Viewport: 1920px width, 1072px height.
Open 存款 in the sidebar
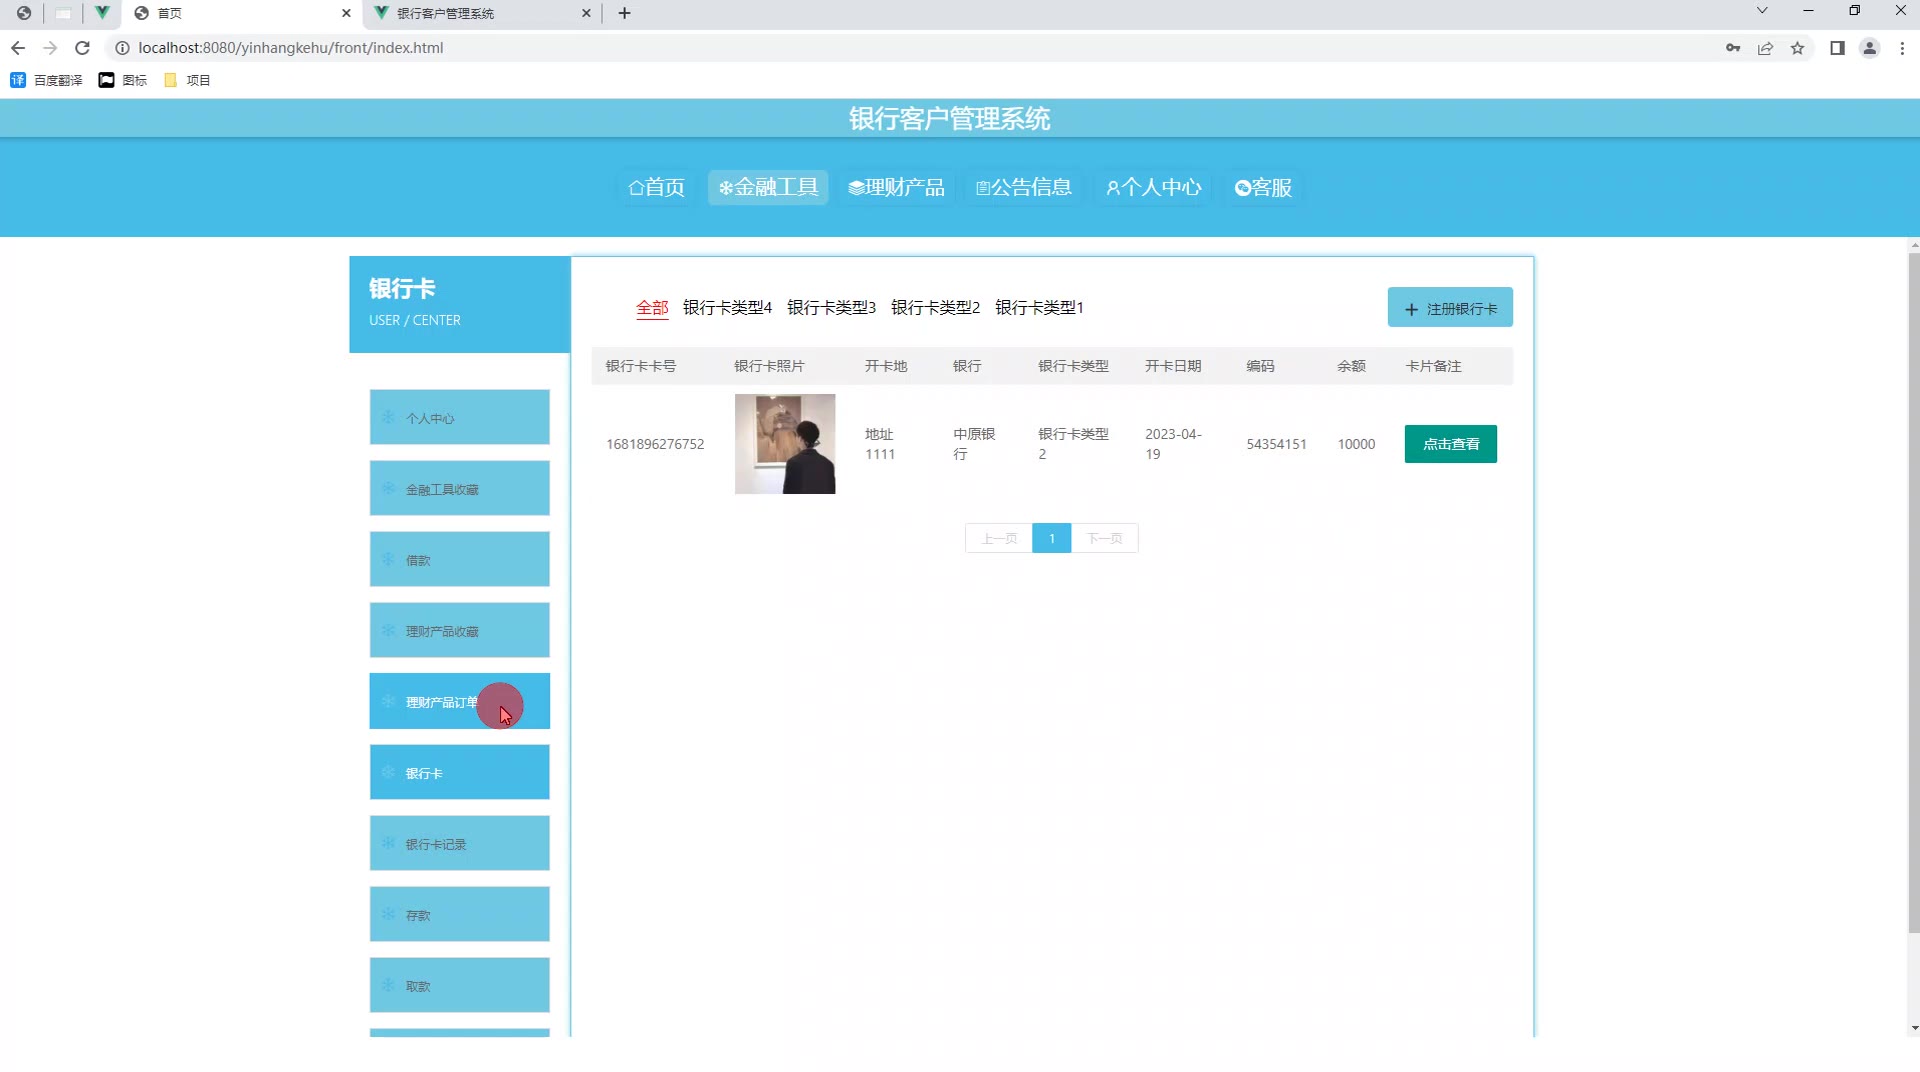pyautogui.click(x=460, y=915)
